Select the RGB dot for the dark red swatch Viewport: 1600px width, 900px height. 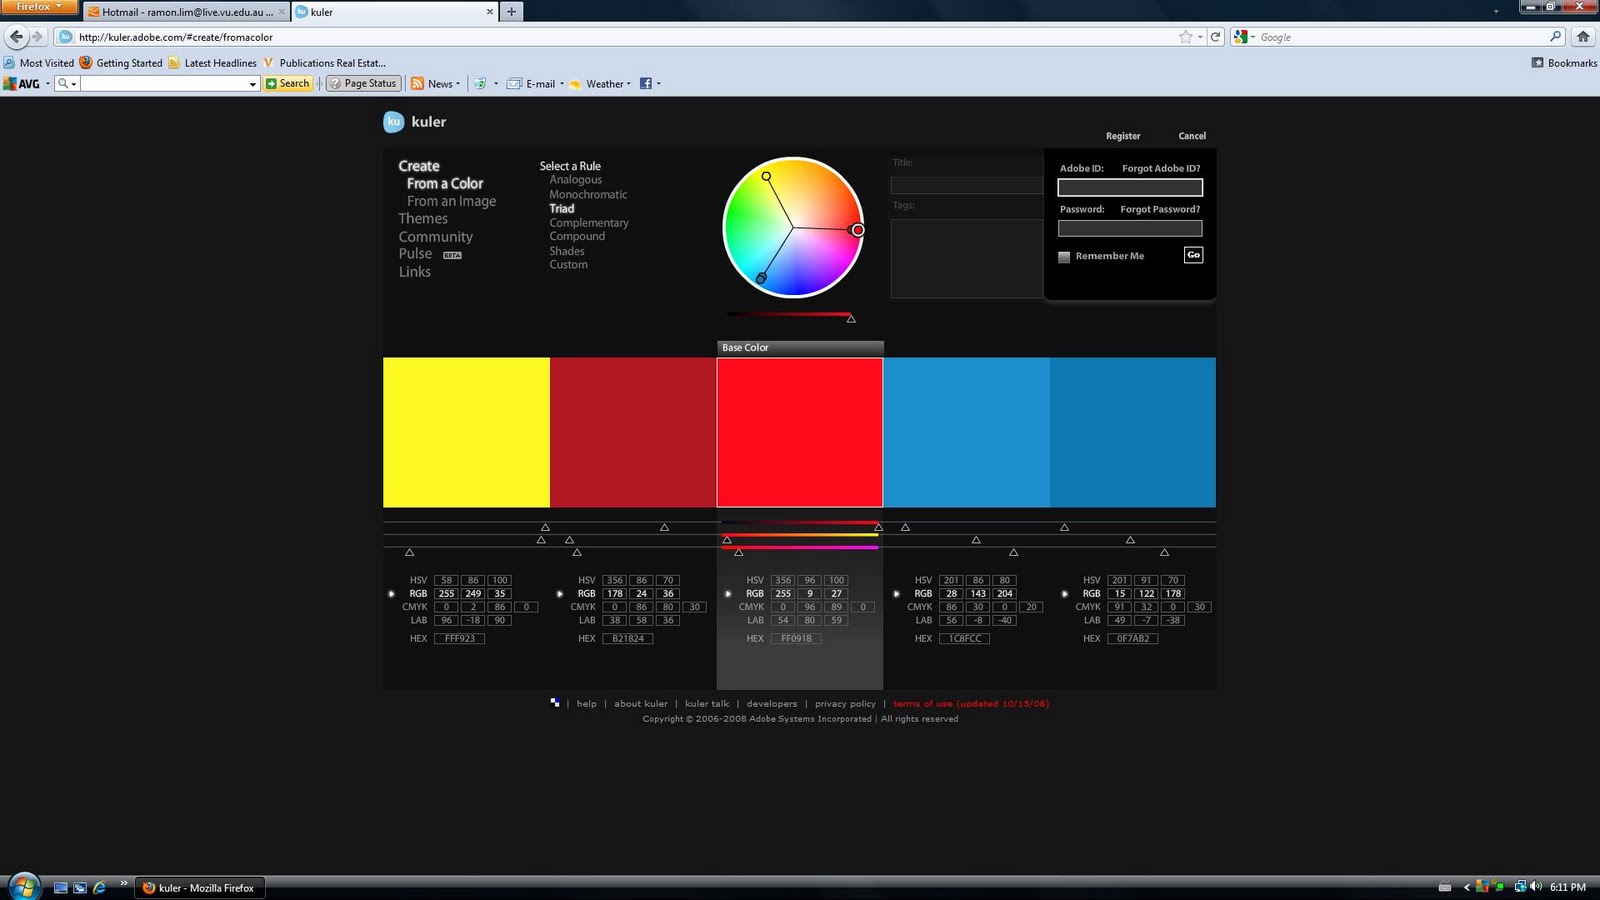click(x=560, y=594)
